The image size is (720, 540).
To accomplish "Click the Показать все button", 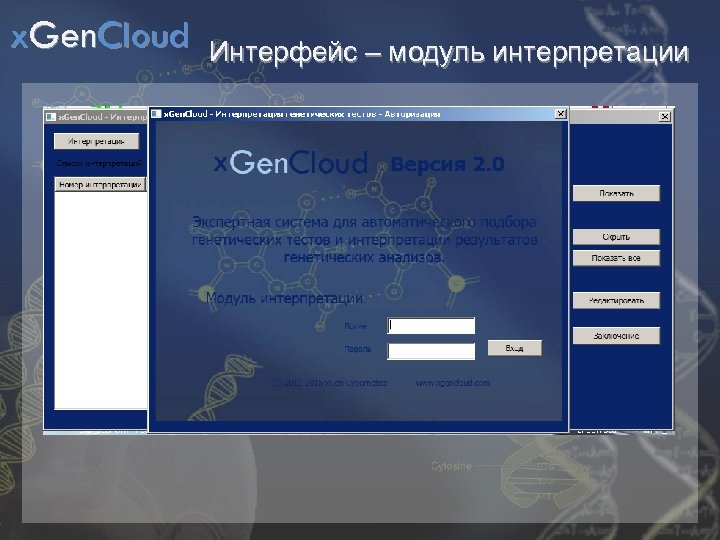I will tap(616, 258).
